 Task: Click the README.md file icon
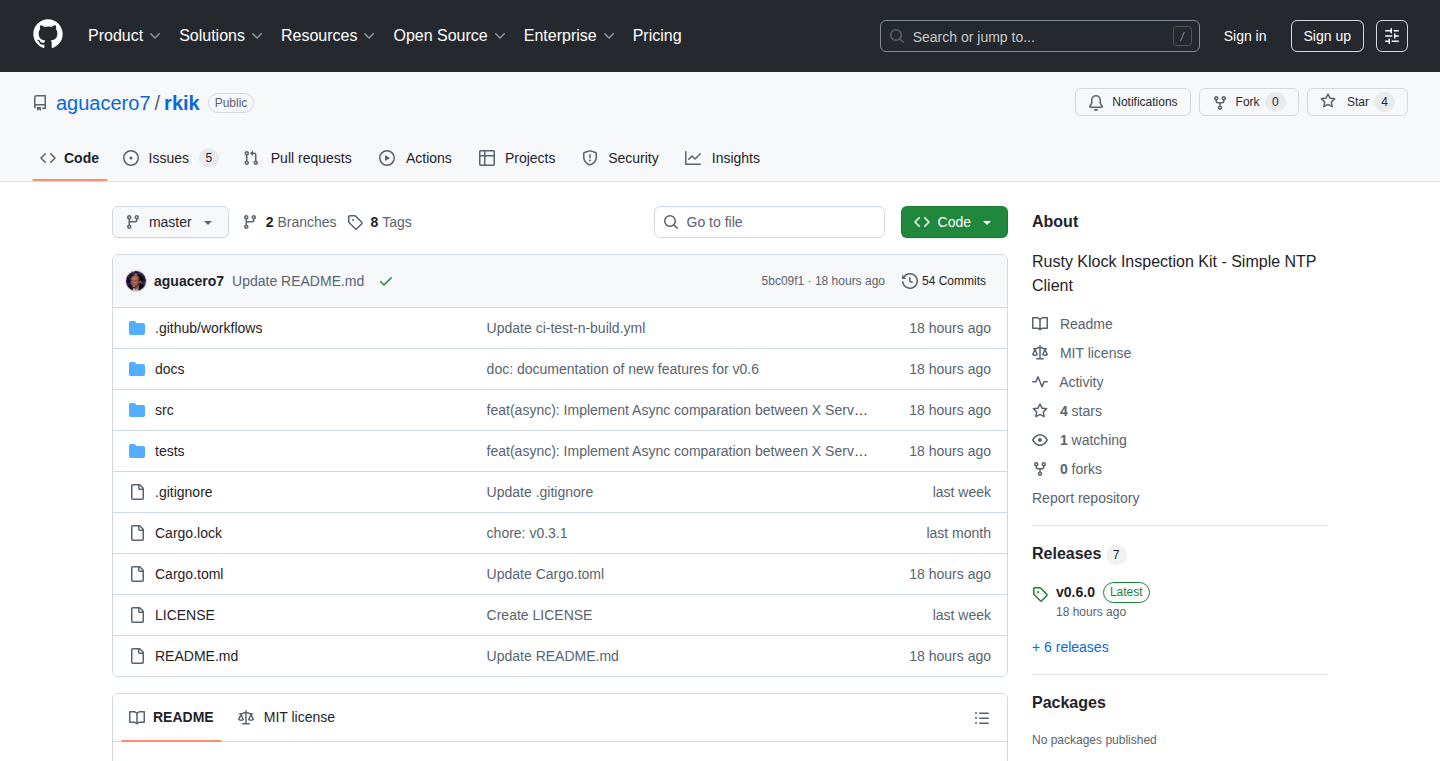coord(137,656)
